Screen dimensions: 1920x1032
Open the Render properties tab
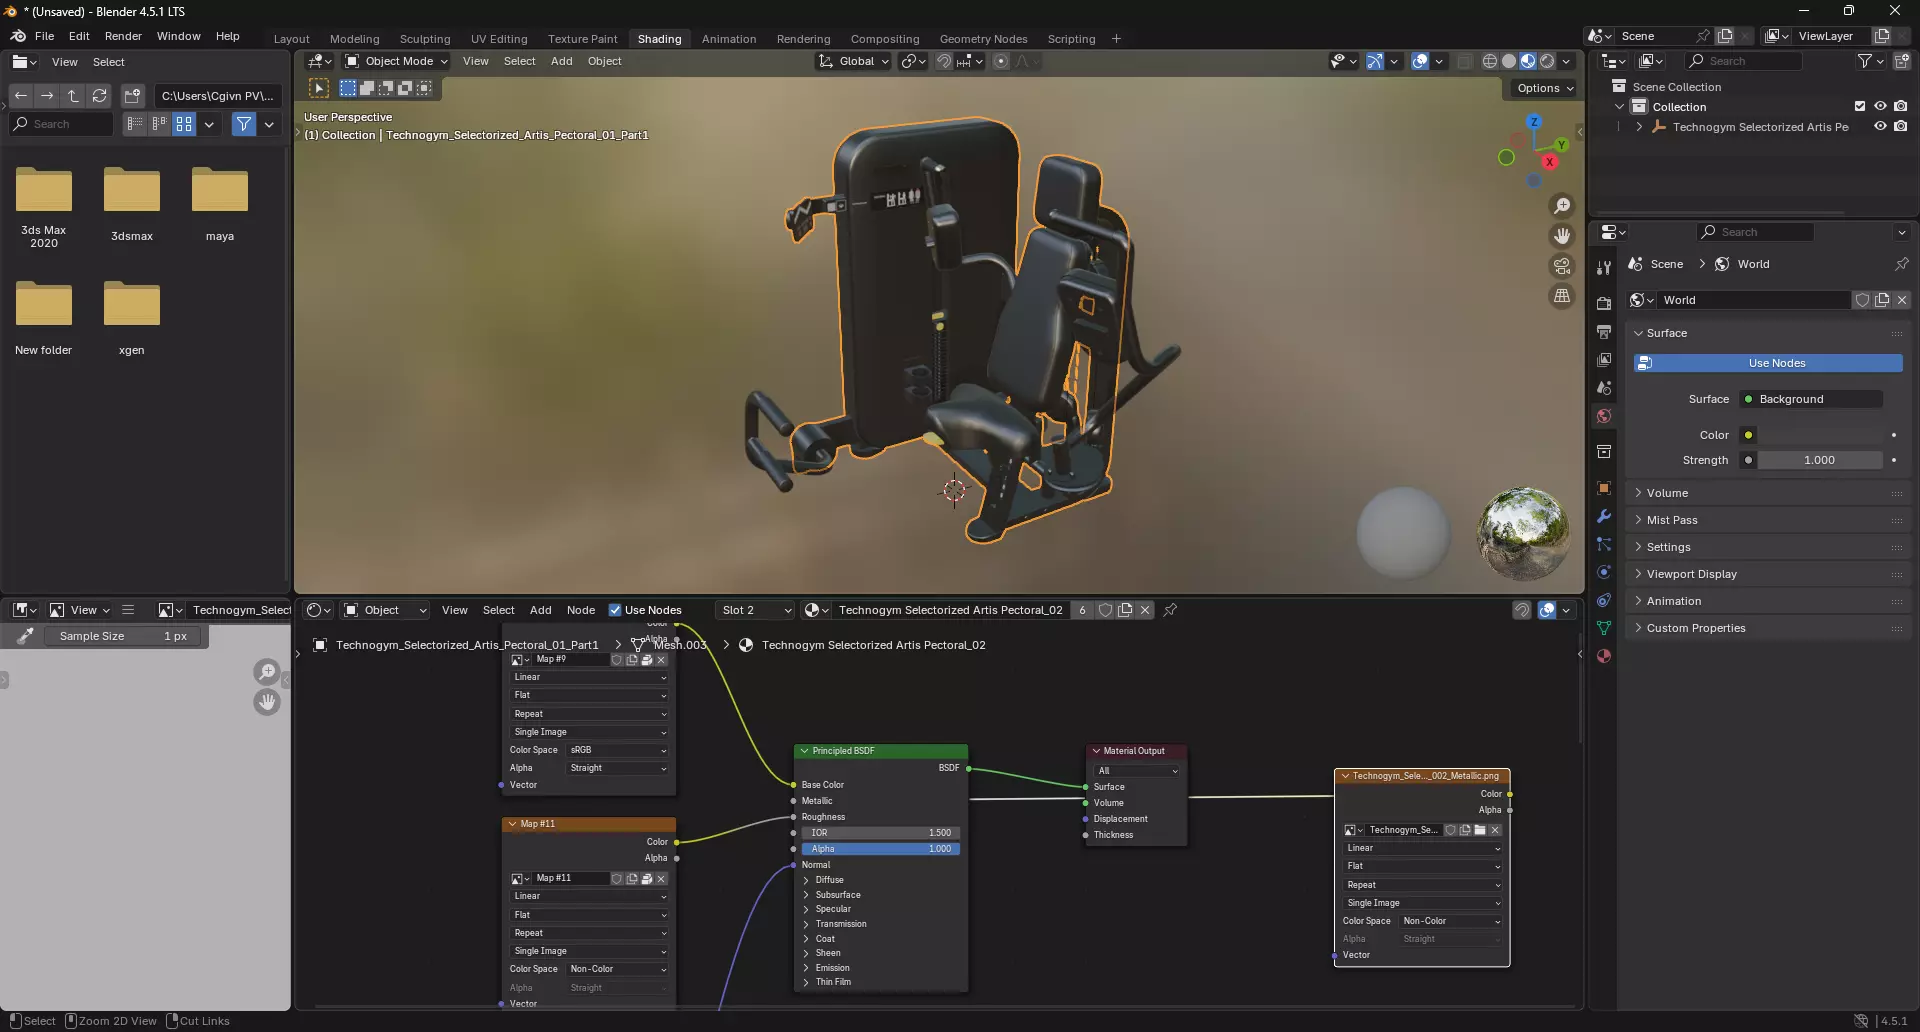coord(1604,303)
